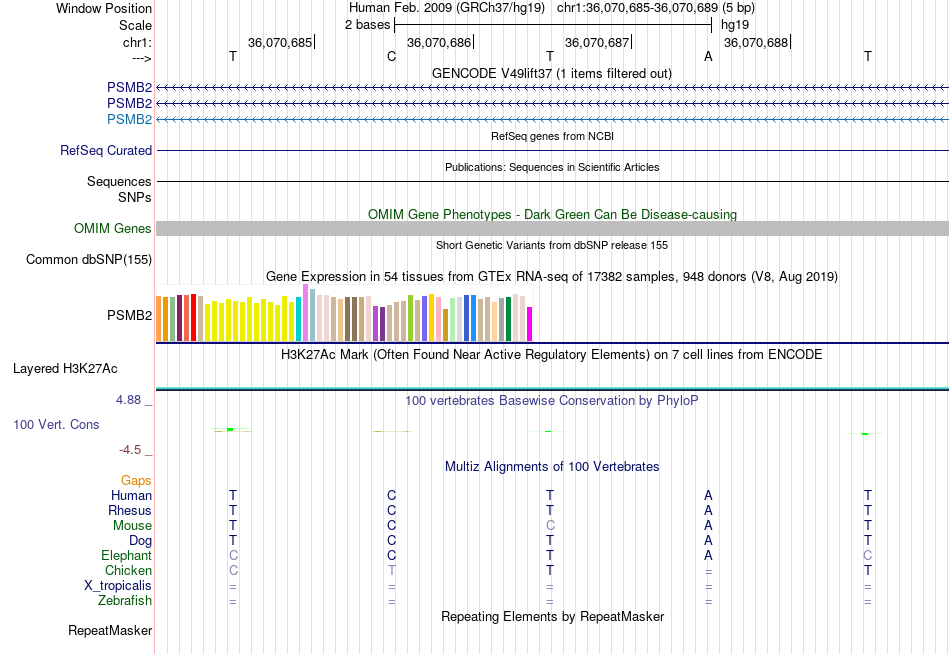The width and height of the screenshot is (950, 654).
Task: Click the X_tropicalis species label
Action: [x=118, y=586]
